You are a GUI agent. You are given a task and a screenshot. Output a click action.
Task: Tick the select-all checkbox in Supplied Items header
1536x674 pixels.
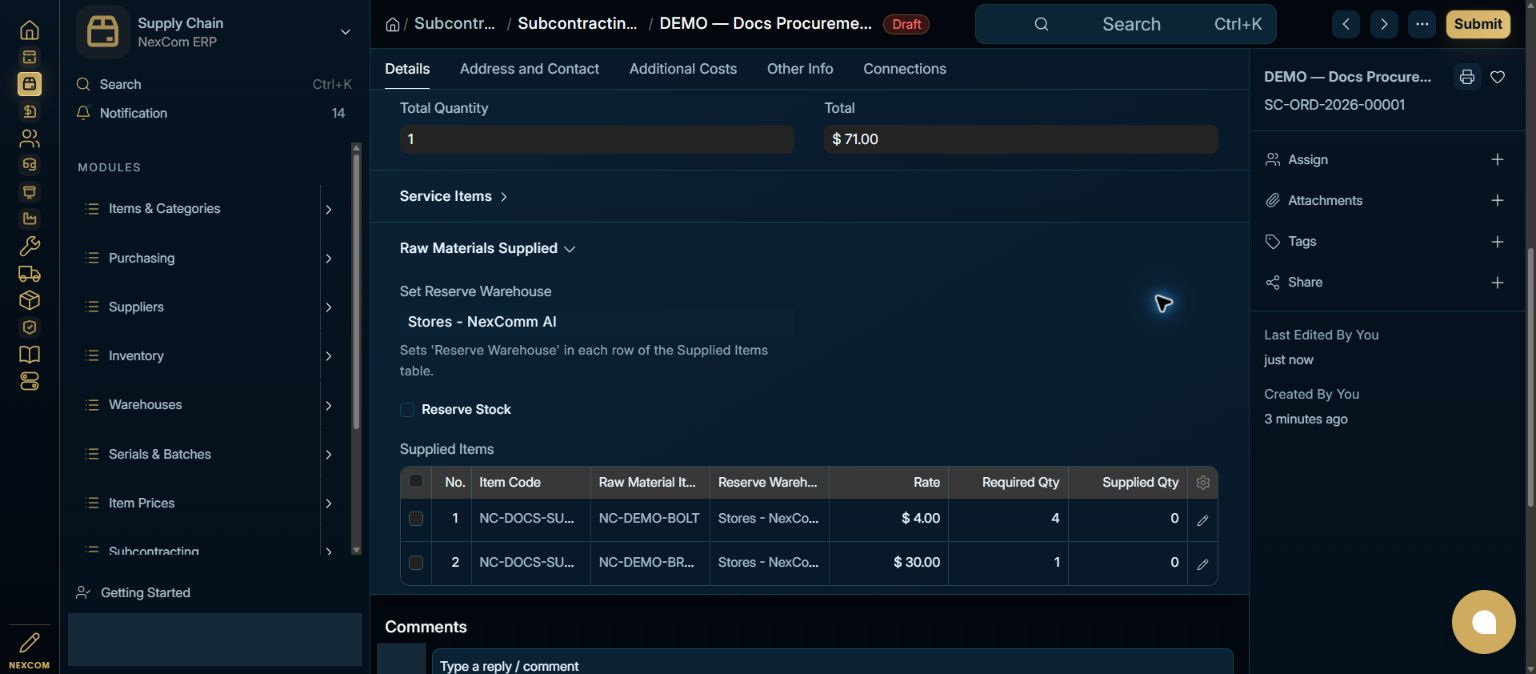(416, 481)
